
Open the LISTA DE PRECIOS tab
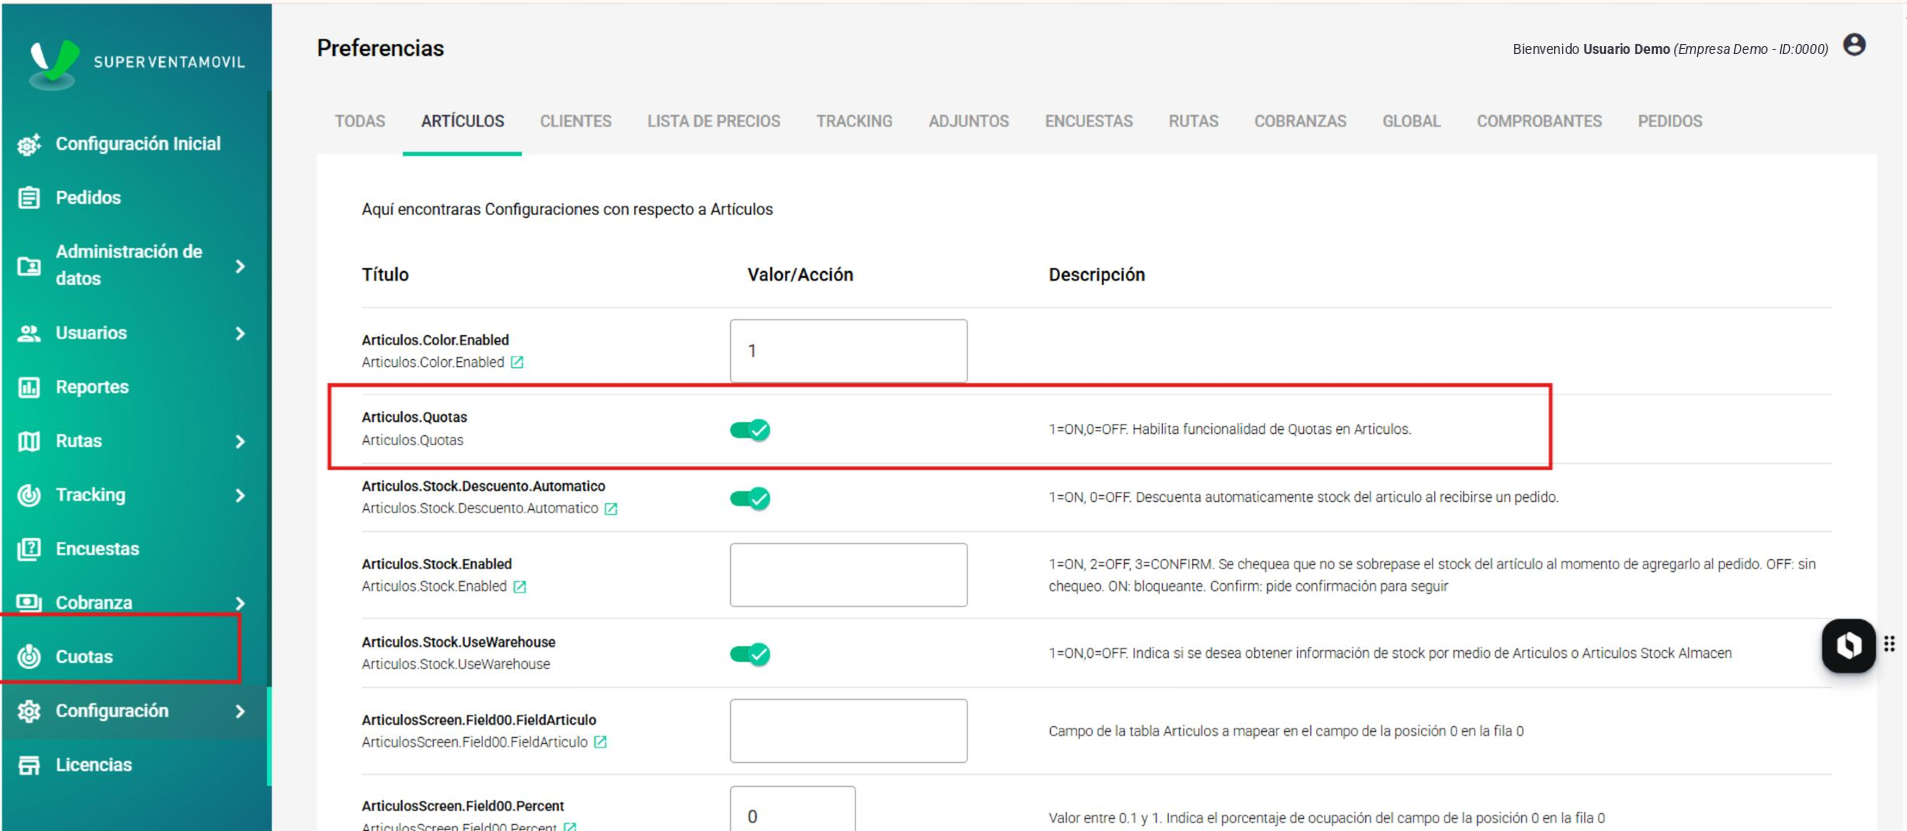coord(714,121)
